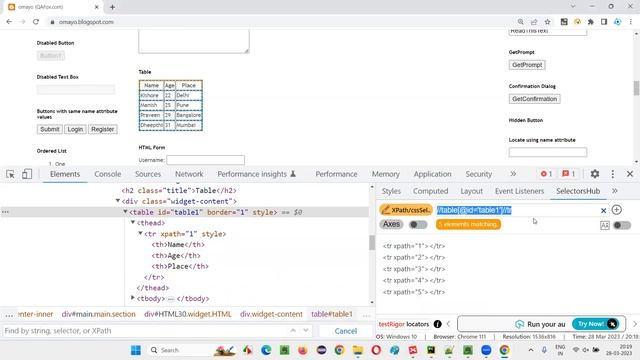Screen dimensions: 640x360
Task: Toggle the Axes switch
Action: [x=418, y=224]
